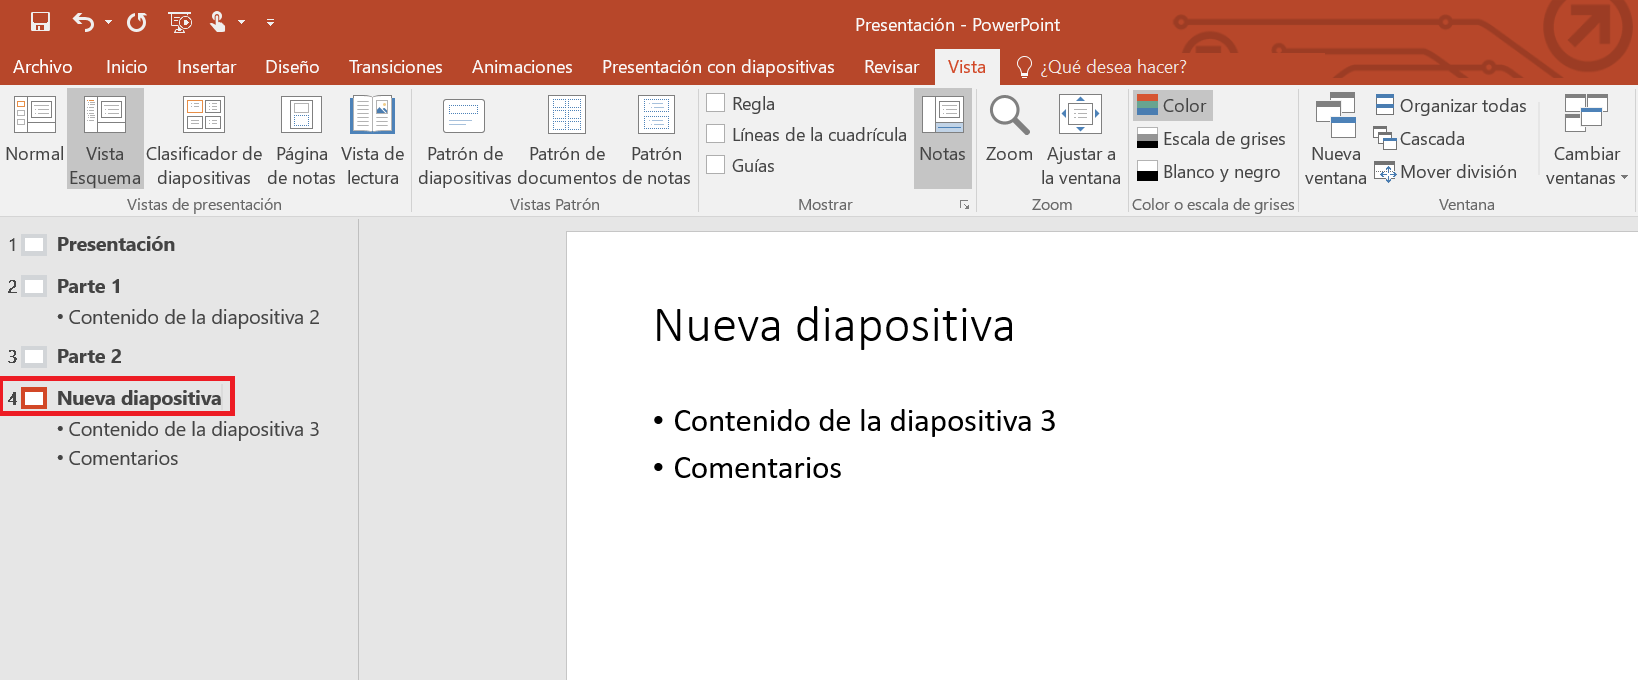Go to Presentación con diapositivas tab

coord(718,67)
